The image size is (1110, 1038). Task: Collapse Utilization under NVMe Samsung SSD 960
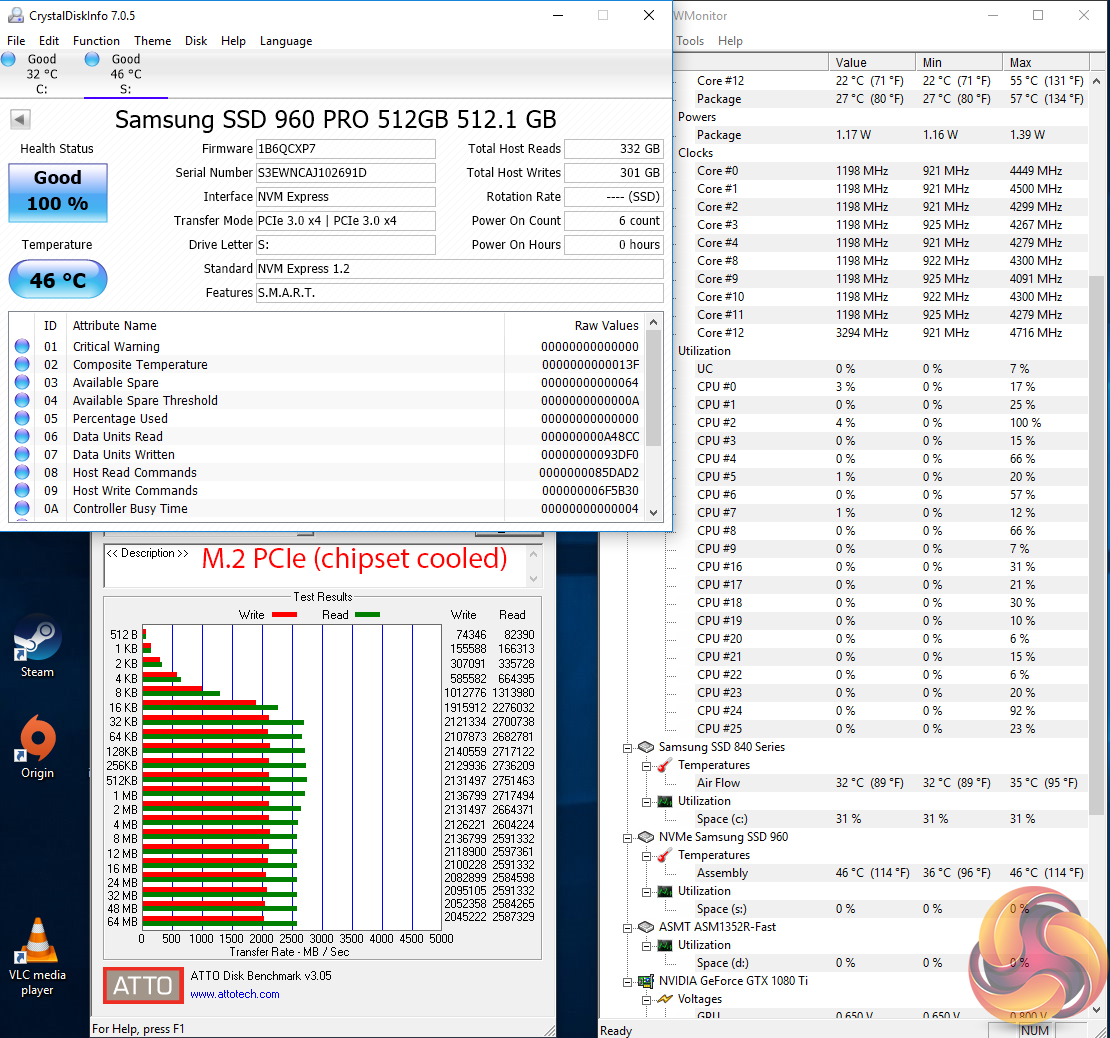pos(646,892)
